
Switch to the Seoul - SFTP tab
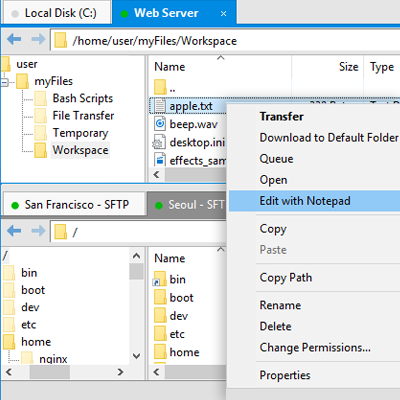[x=187, y=205]
